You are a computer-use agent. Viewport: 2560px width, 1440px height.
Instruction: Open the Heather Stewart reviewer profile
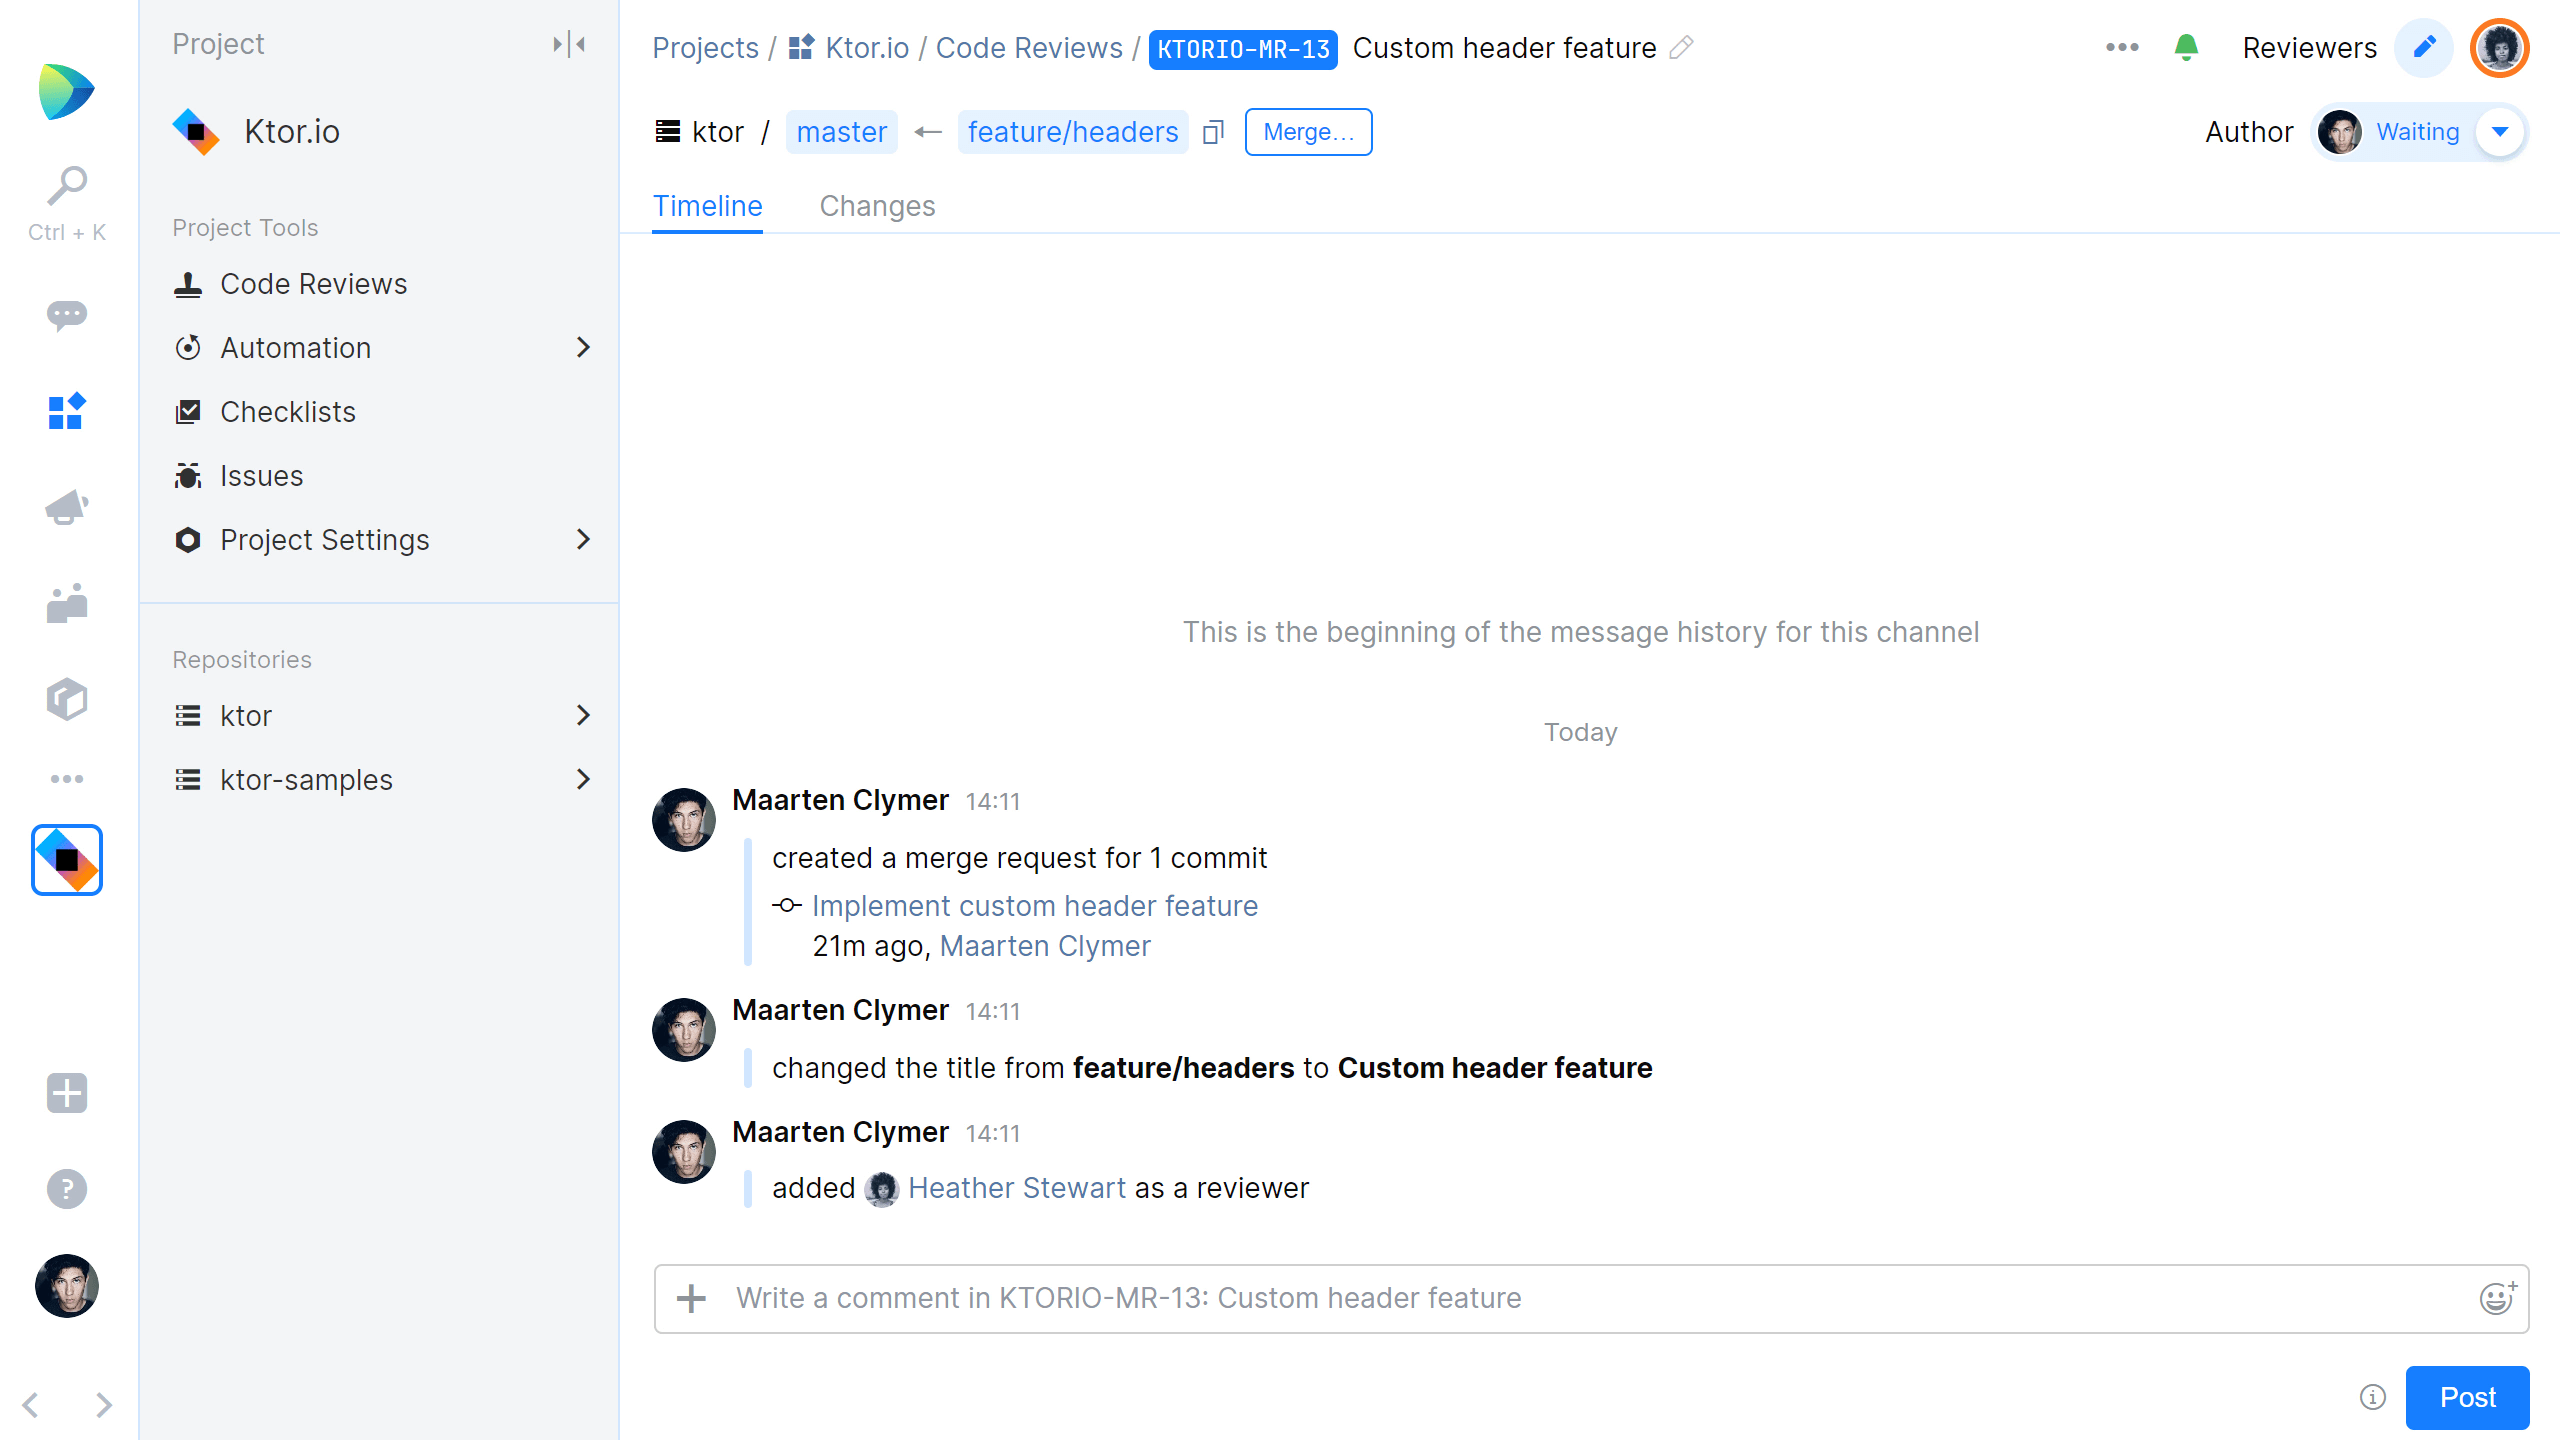(x=1016, y=1187)
